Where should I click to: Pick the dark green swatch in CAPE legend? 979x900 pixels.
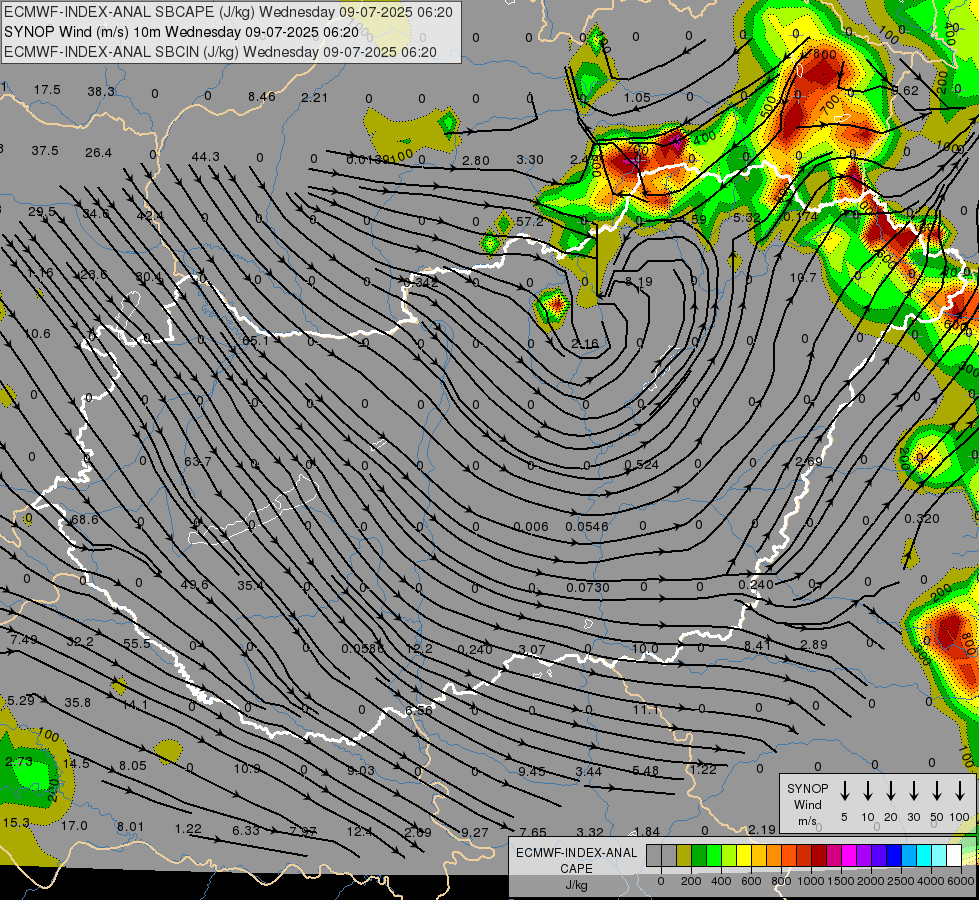(x=699, y=856)
